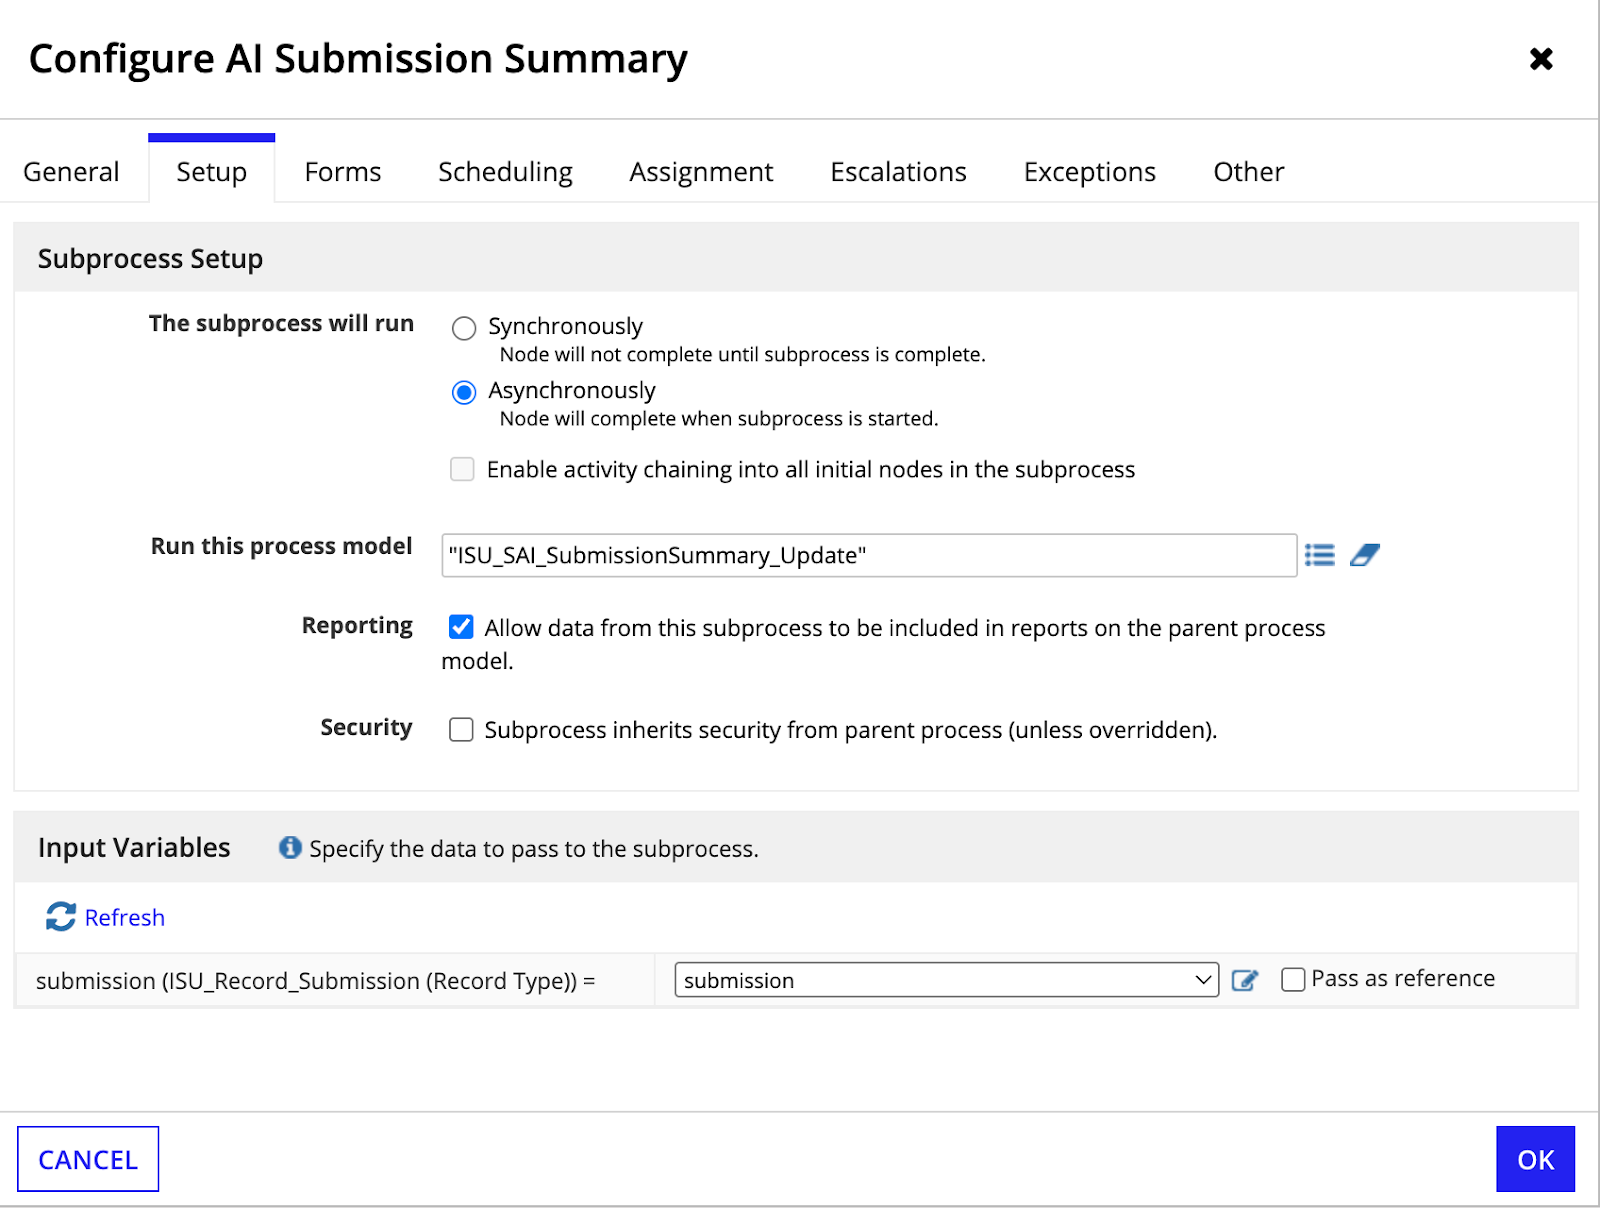Click 'Node will complete when subprocess is started' text
Screen dimensions: 1600x1208
719,418
